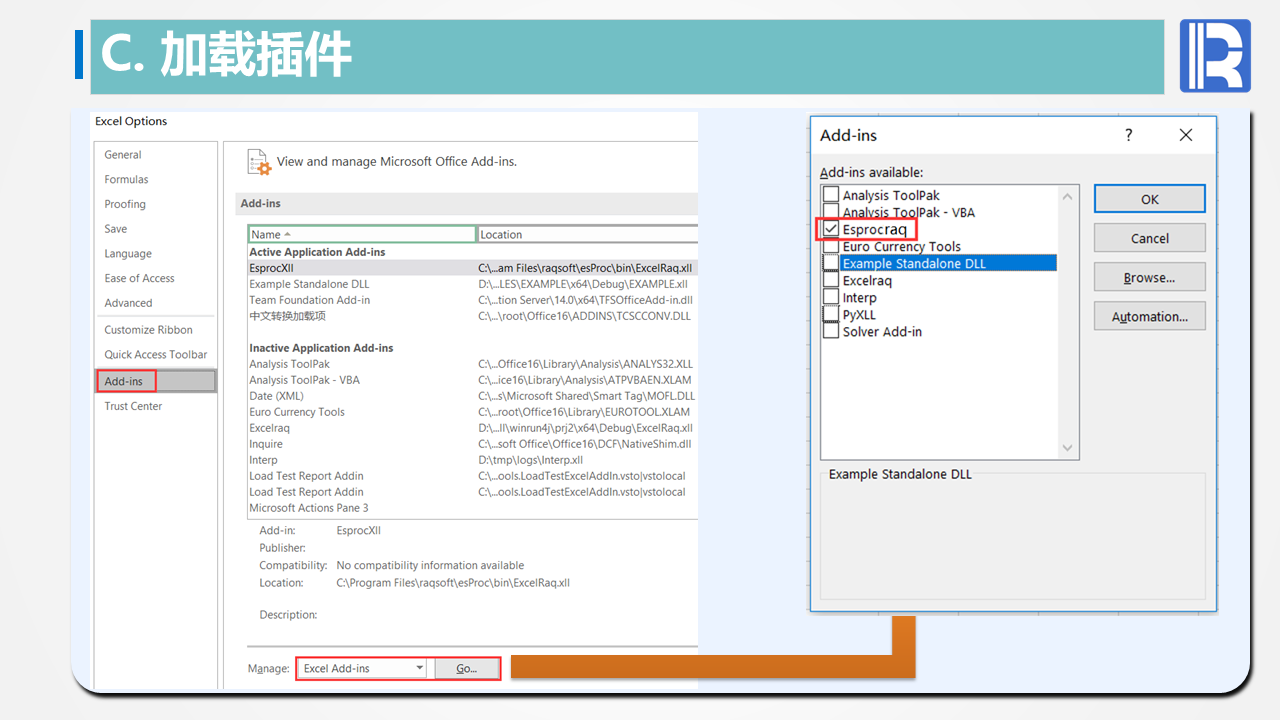Close the Add-ins dialog
This screenshot has width=1280, height=720.
(1186, 135)
